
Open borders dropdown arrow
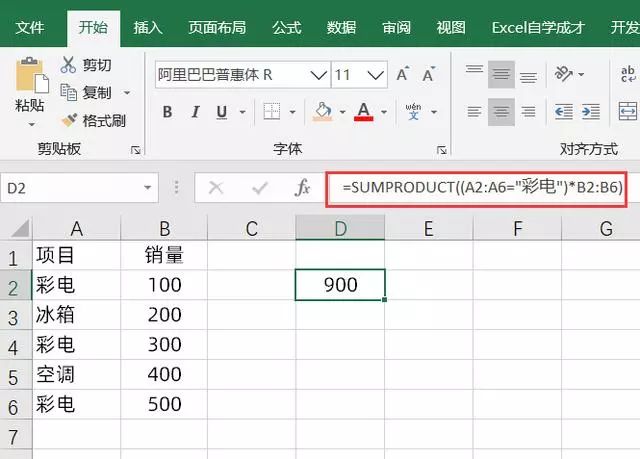pyautogui.click(x=292, y=112)
